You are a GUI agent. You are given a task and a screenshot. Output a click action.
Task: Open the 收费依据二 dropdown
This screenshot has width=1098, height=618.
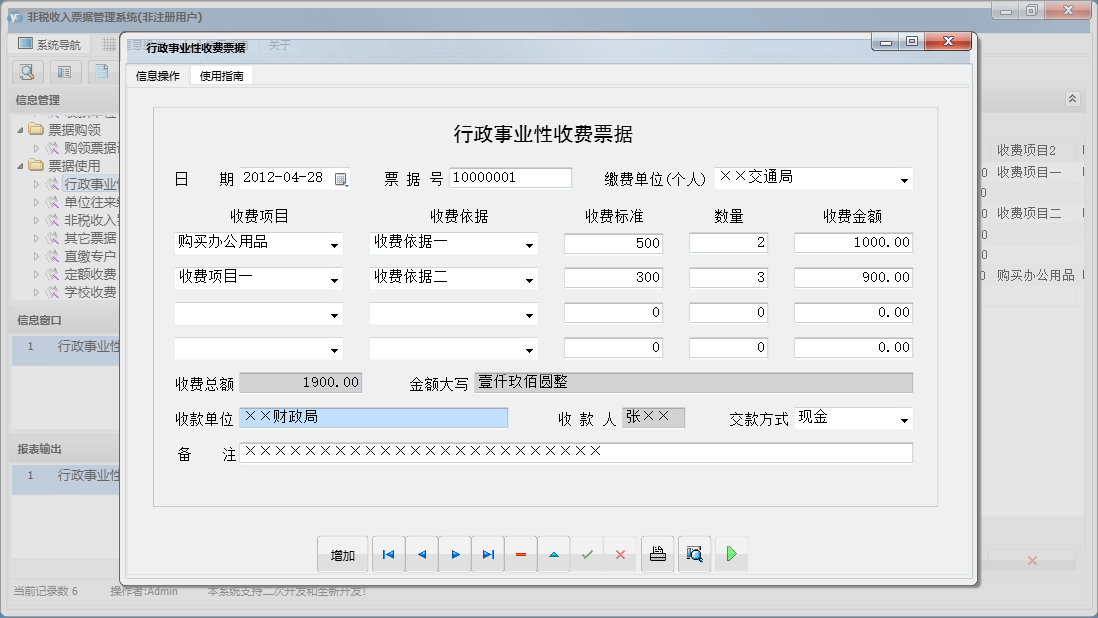[529, 280]
